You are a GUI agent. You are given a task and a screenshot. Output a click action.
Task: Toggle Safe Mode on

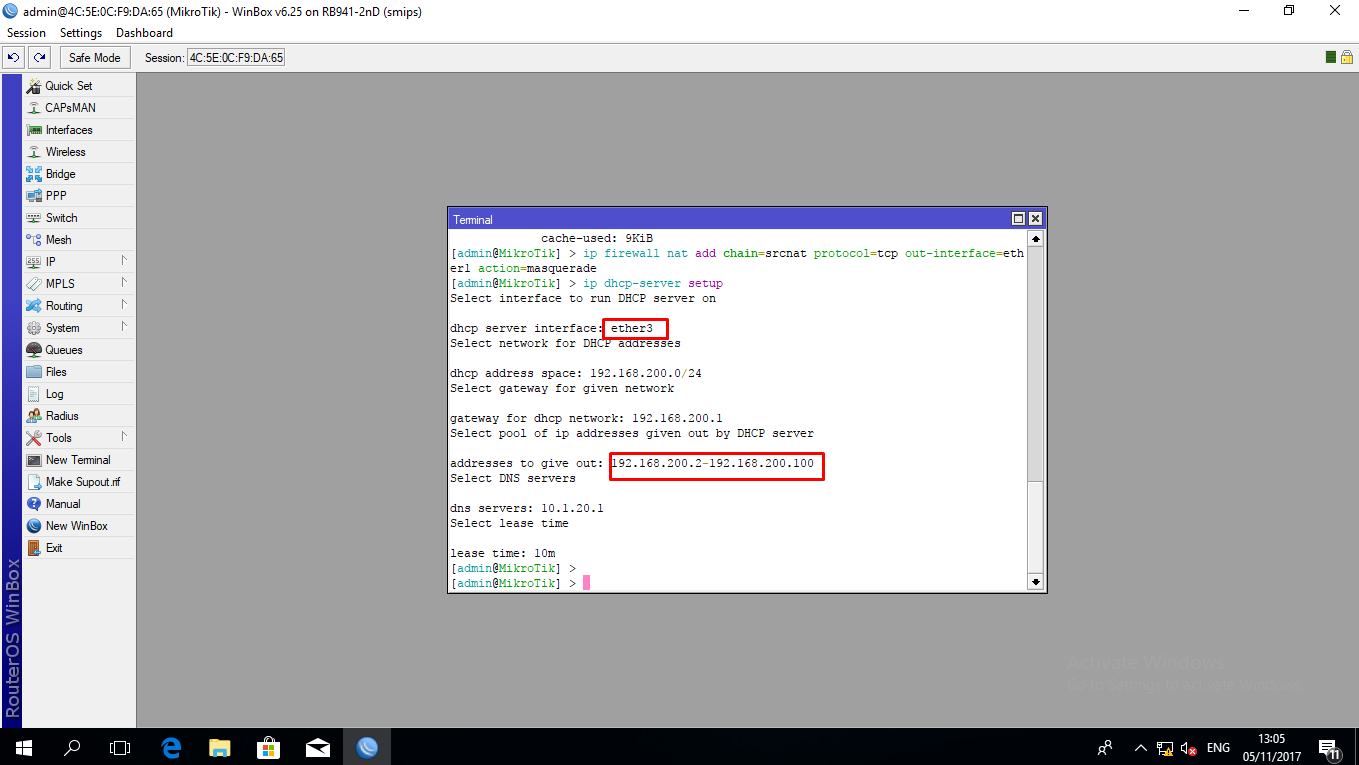pyautogui.click(x=94, y=57)
